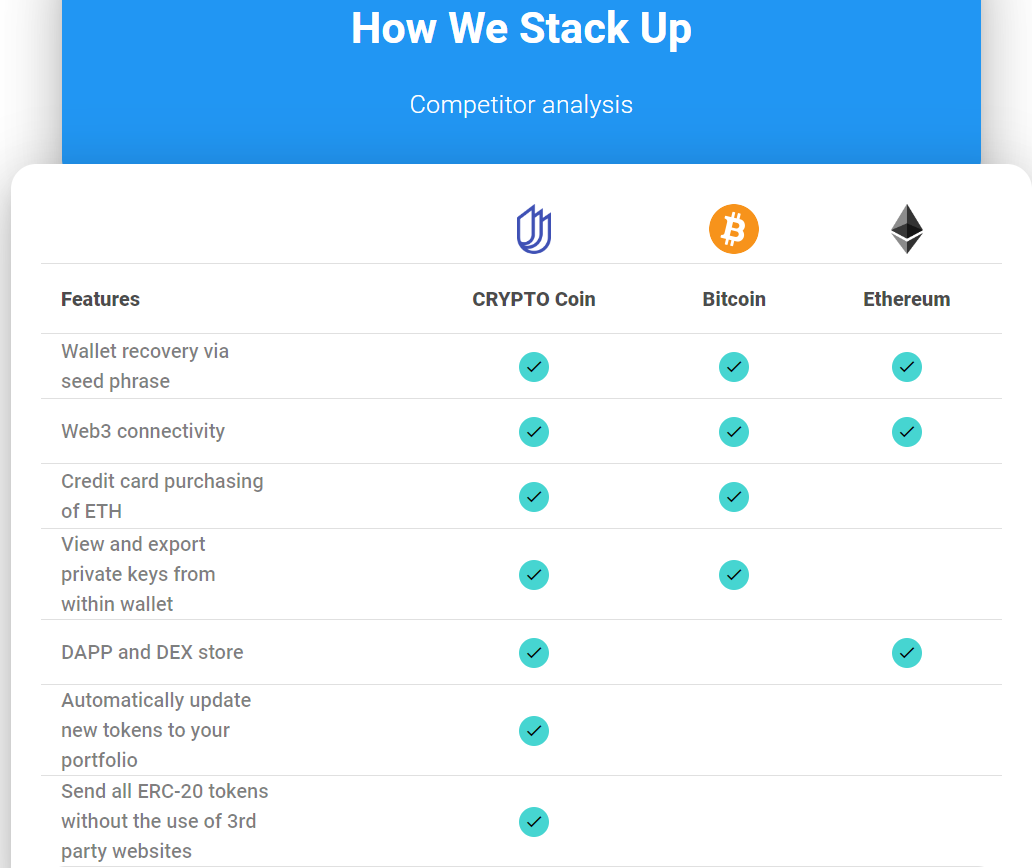The image size is (1032, 868).
Task: Click the Web3 connectivity feature label
Action: pos(143,431)
